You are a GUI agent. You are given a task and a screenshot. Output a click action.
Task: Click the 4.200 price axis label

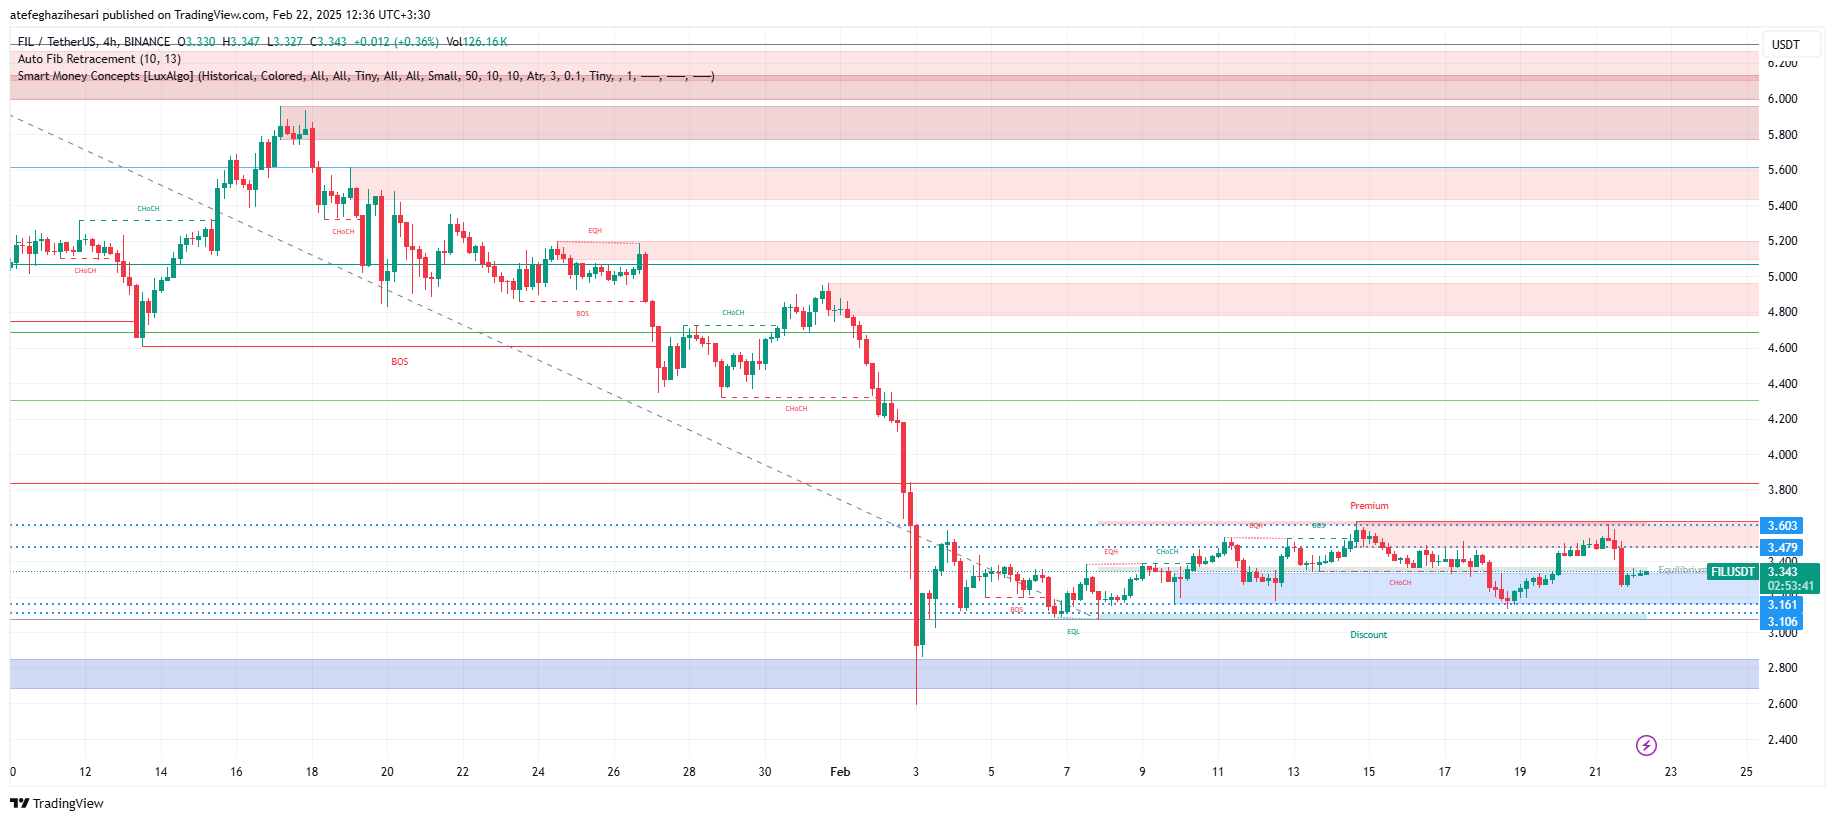coord(1782,419)
